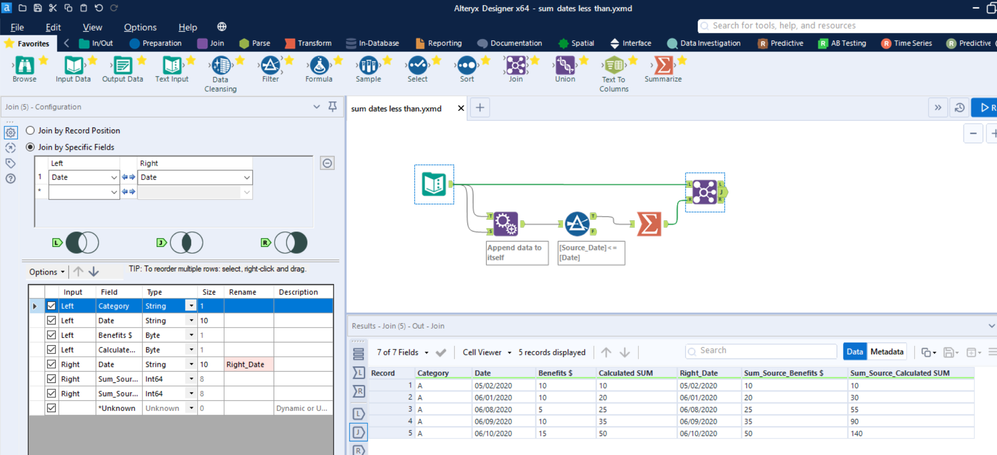Uncheck the Right_Date row checkbox
997x455 pixels.
point(52,365)
